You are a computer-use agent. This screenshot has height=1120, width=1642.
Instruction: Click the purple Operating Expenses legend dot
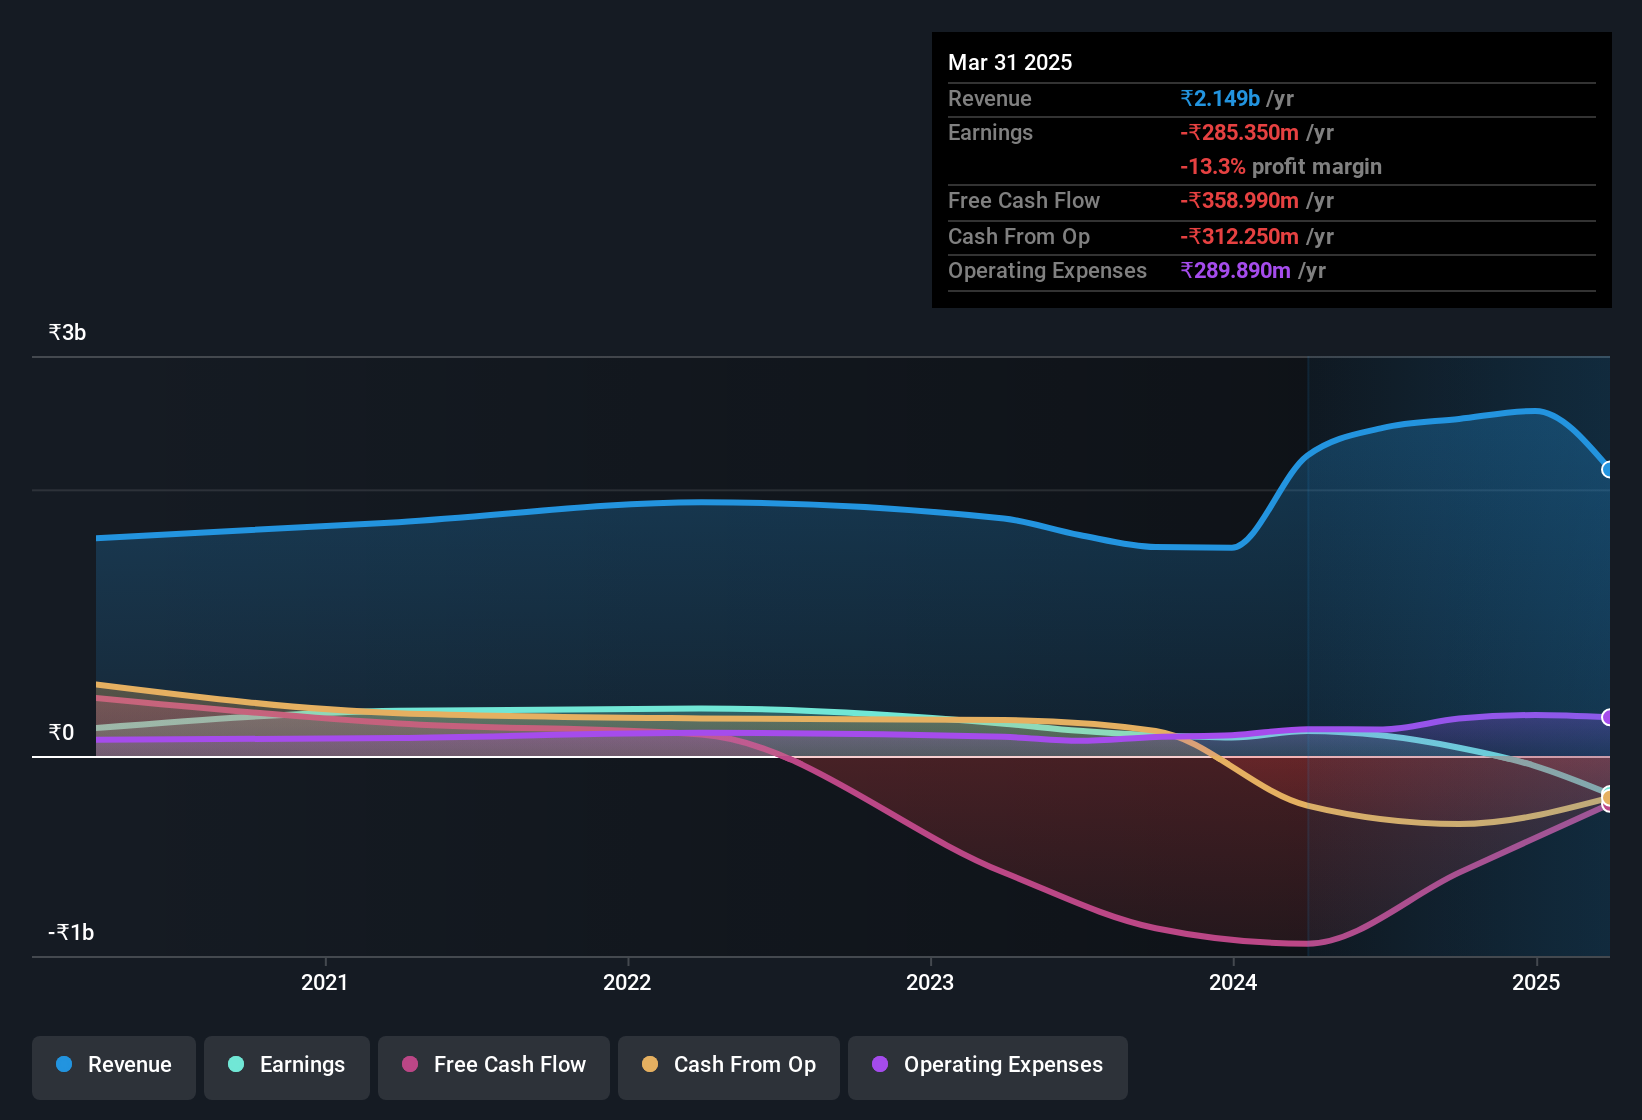(x=880, y=1064)
